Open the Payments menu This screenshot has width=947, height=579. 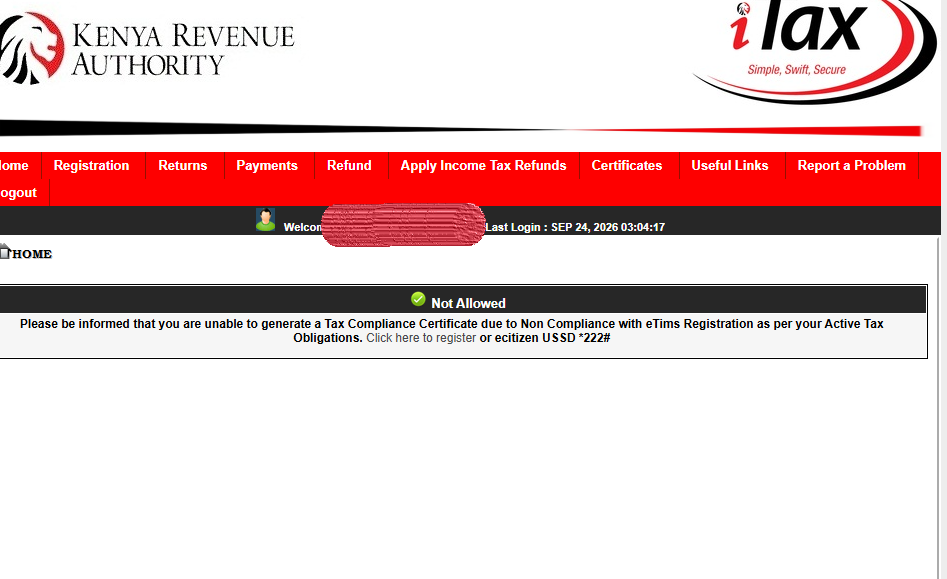267,165
